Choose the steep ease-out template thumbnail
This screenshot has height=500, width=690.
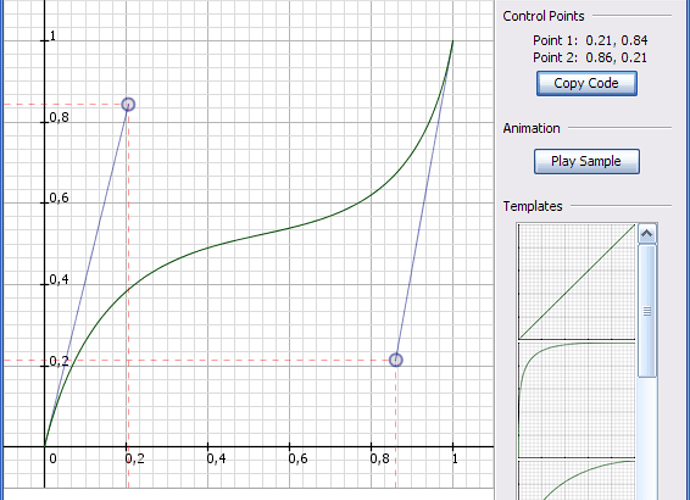click(576, 400)
